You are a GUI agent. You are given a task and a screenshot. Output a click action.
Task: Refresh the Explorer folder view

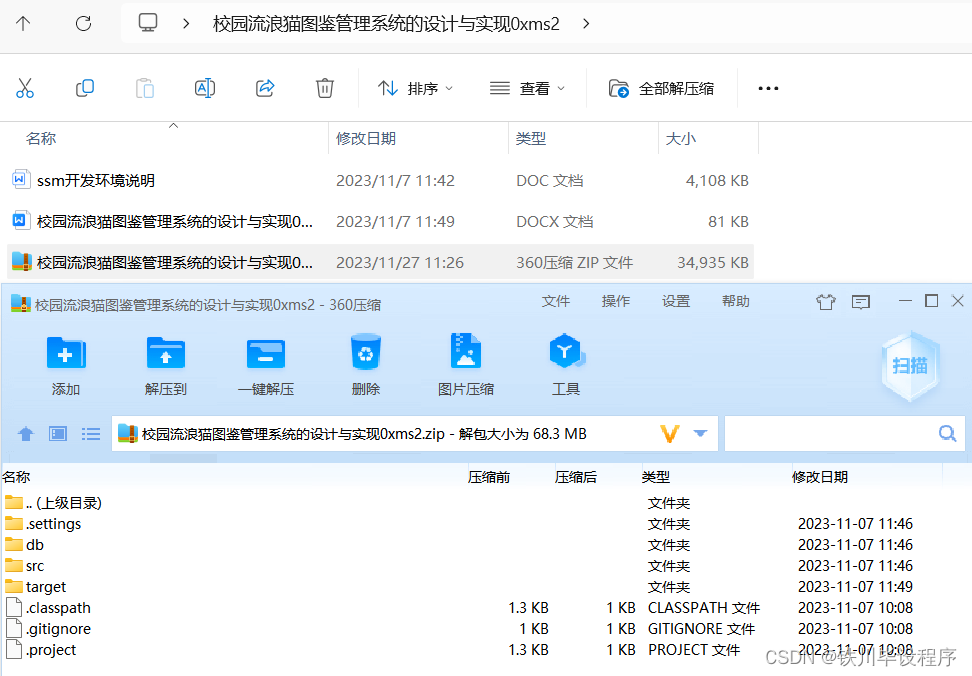pos(83,24)
